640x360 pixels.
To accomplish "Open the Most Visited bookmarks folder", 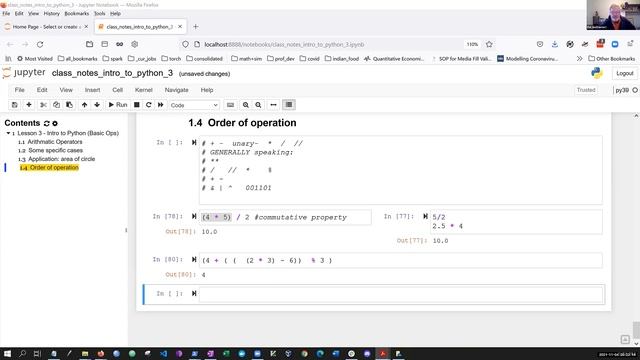I will coord(35,59).
